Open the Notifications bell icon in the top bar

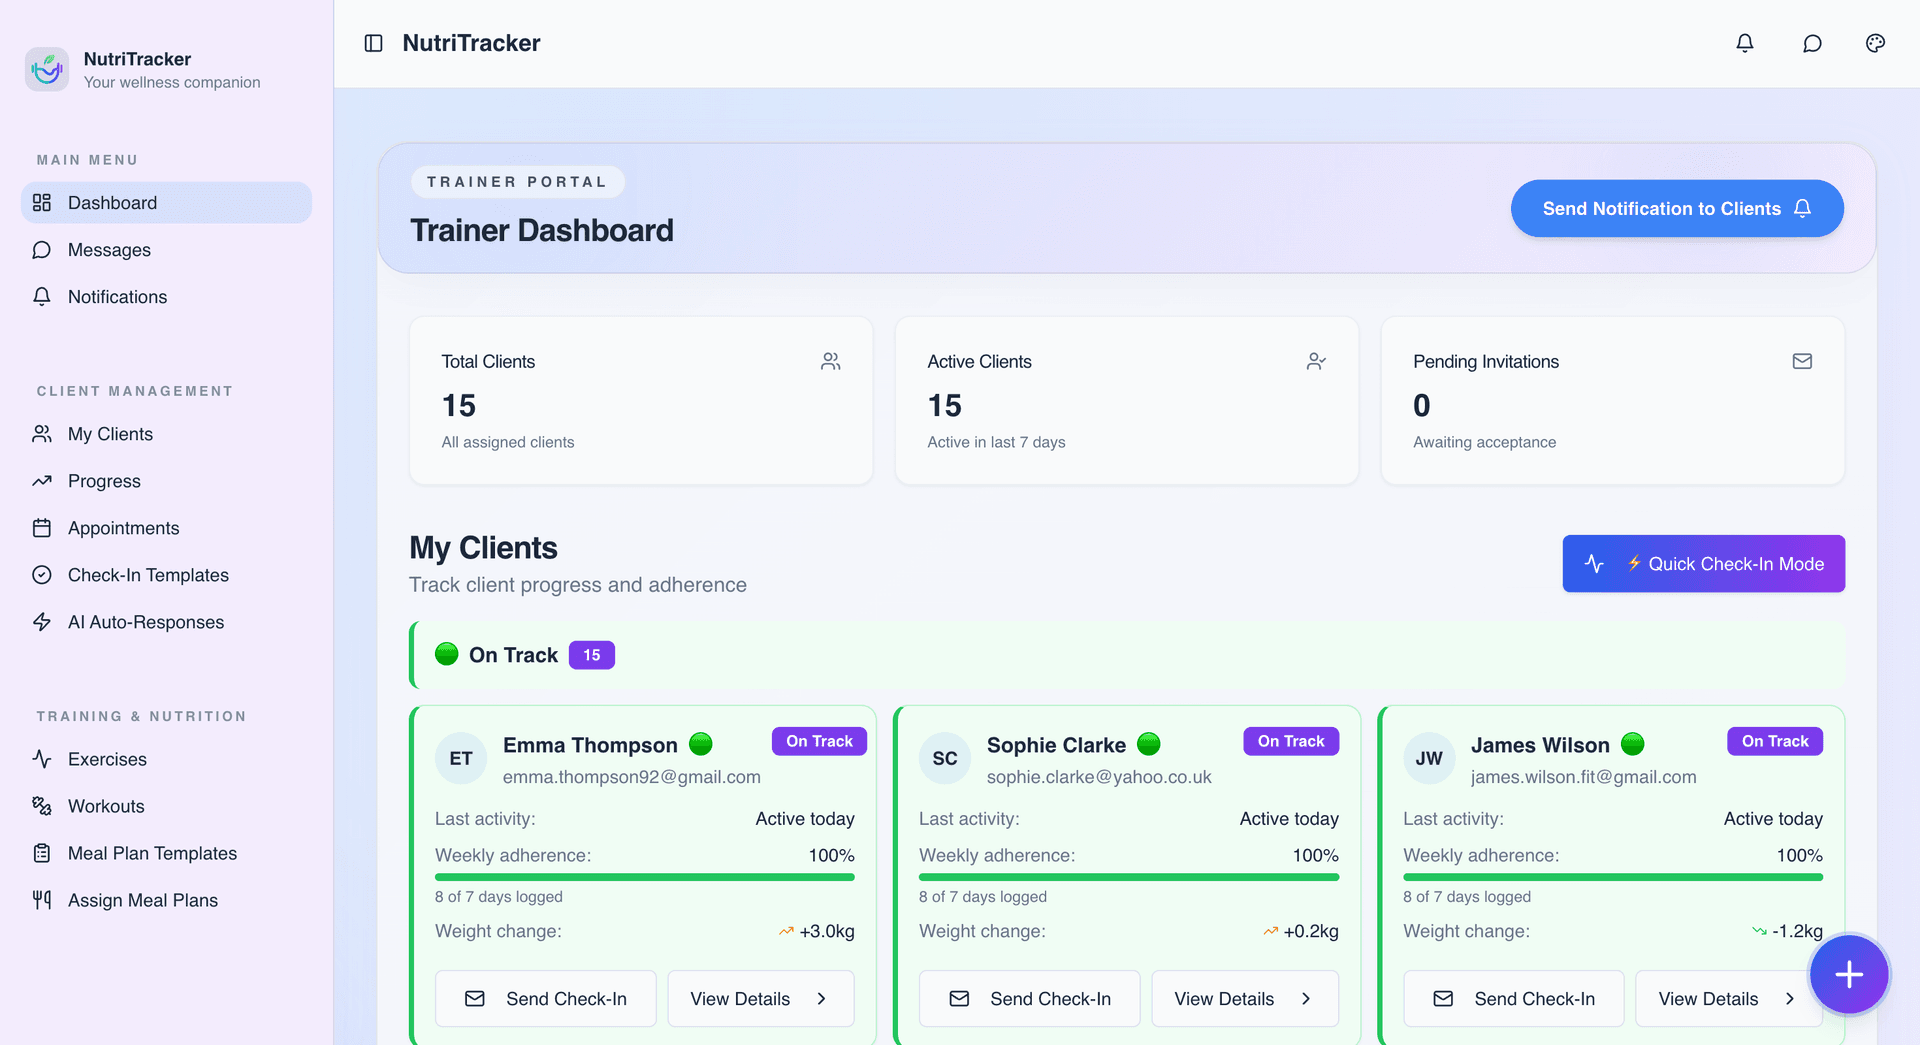coord(1744,43)
